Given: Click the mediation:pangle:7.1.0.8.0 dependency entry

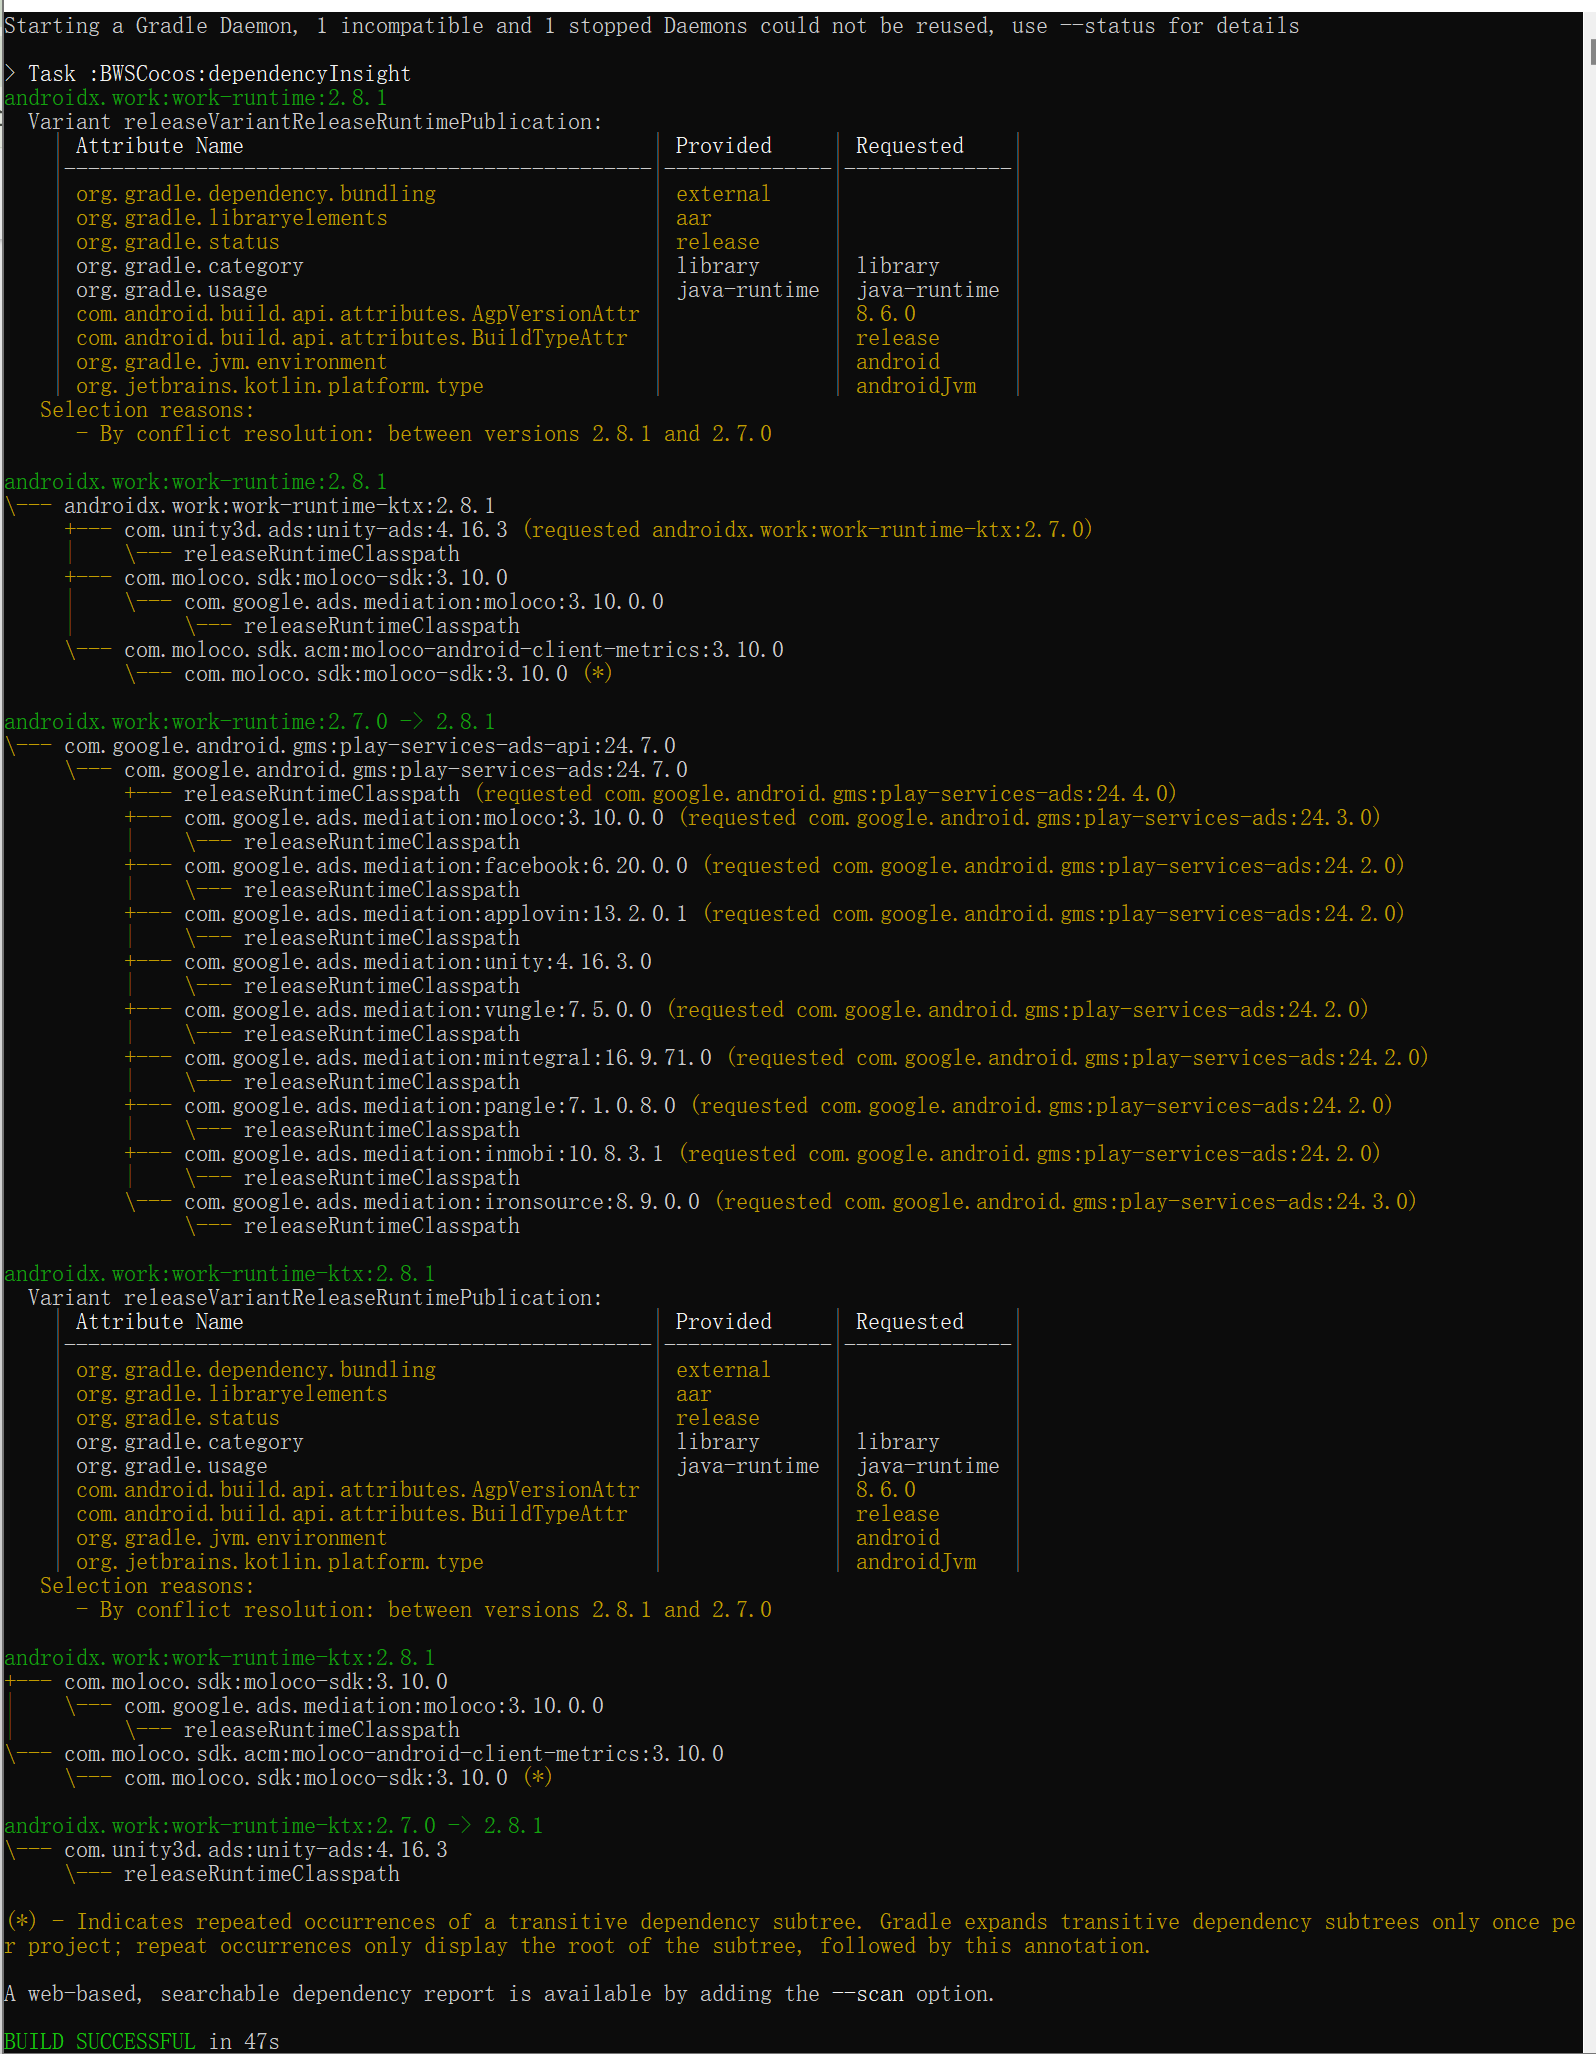Looking at the screenshot, I should 429,1106.
